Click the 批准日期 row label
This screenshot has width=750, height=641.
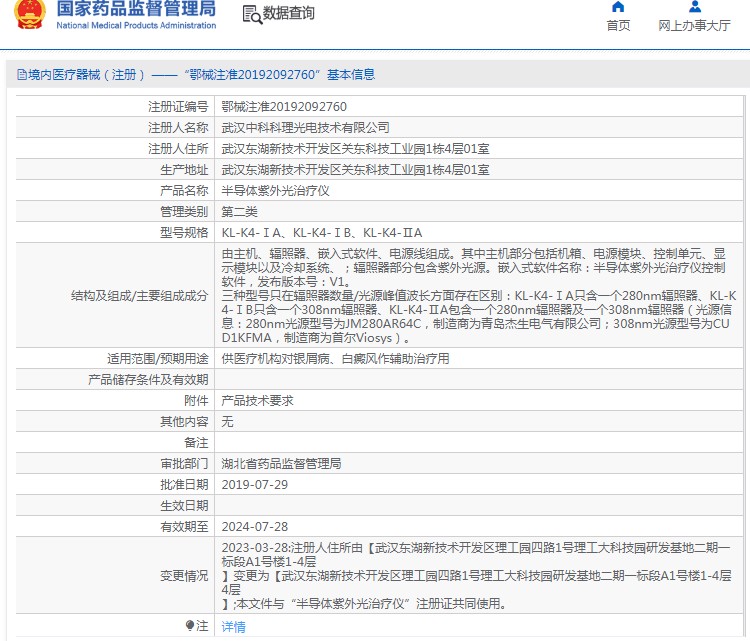coord(184,485)
